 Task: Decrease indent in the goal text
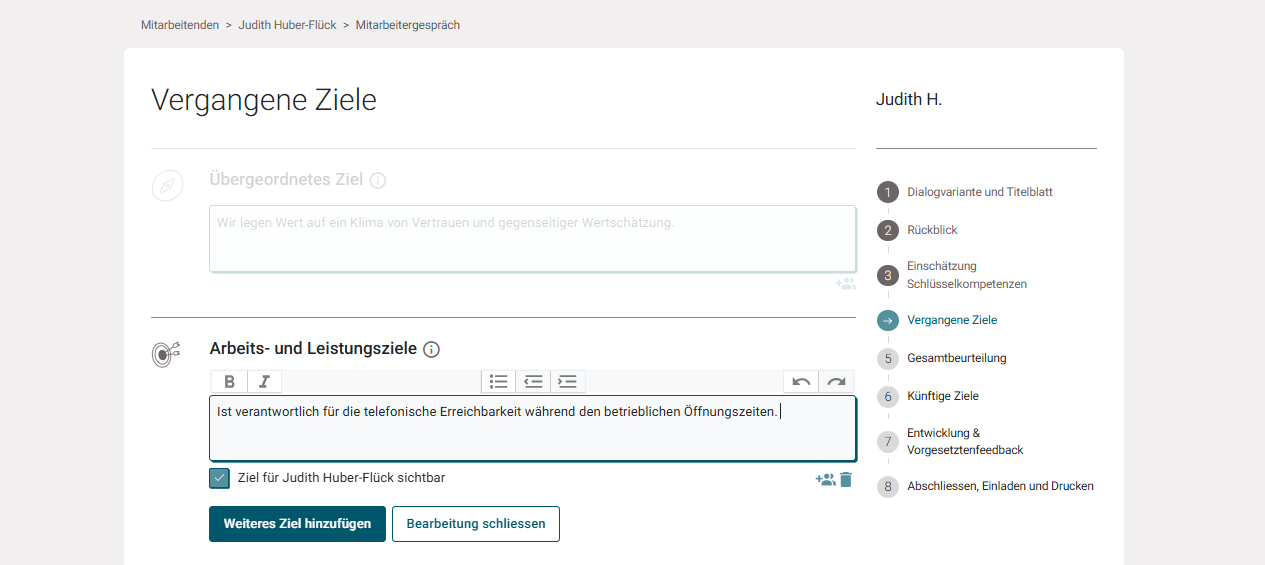pos(533,381)
